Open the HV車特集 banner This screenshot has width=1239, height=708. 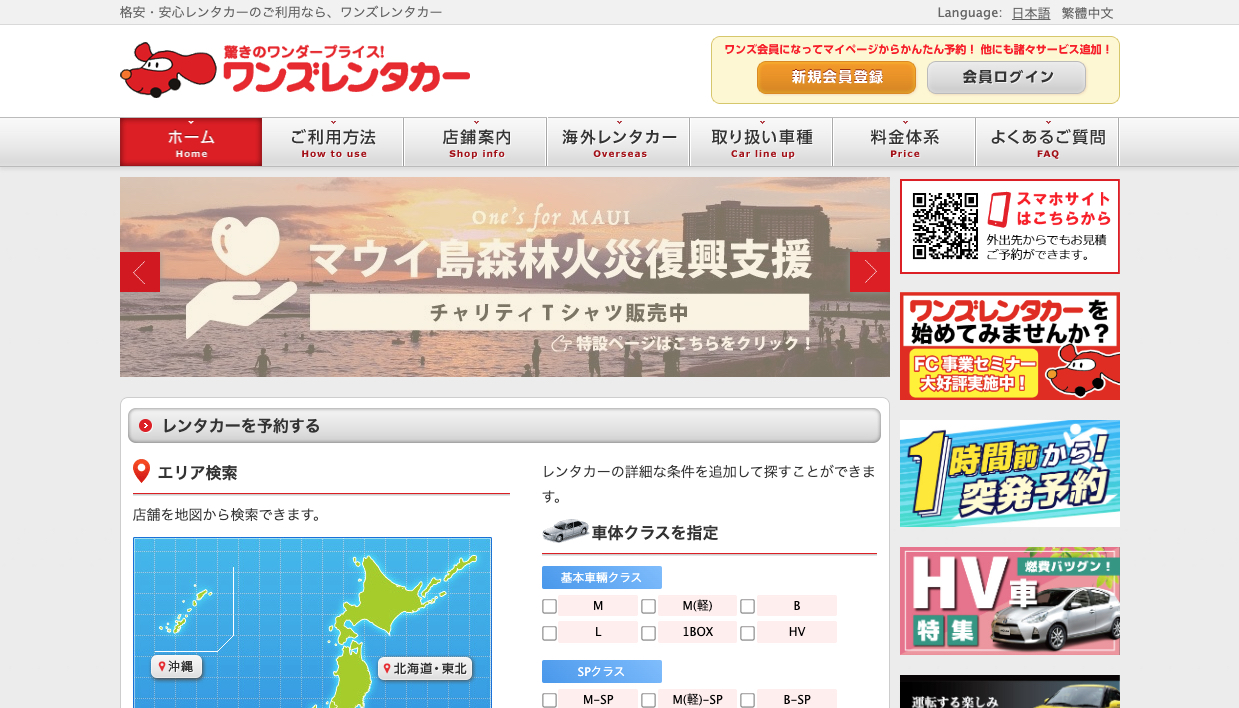1010,600
